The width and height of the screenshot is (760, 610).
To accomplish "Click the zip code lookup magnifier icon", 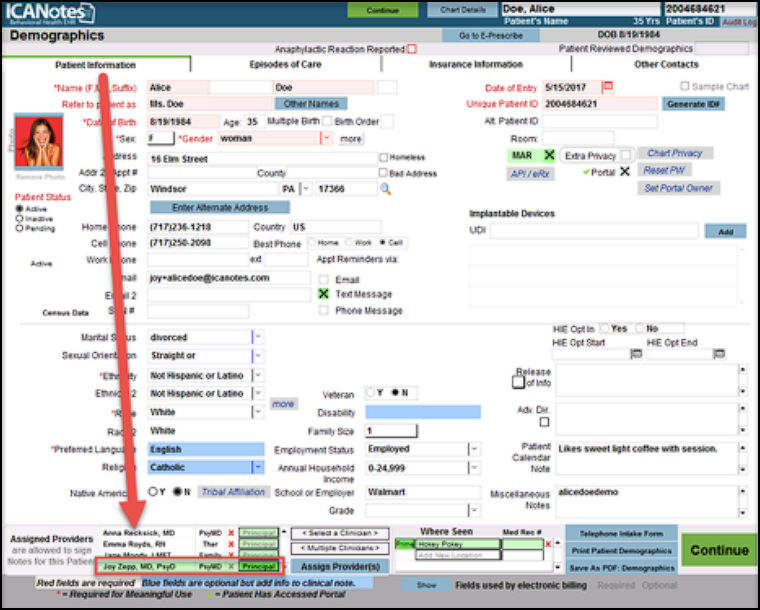I will click(385, 189).
